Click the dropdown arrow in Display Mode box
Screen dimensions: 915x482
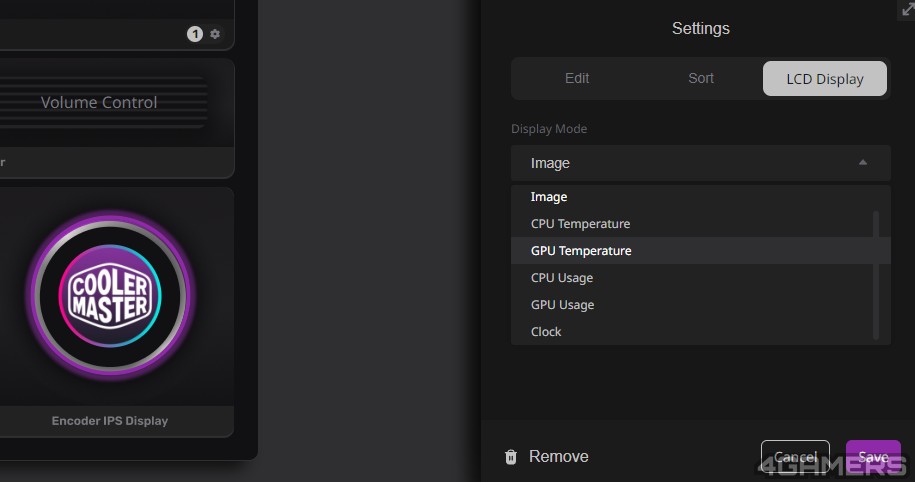click(862, 163)
